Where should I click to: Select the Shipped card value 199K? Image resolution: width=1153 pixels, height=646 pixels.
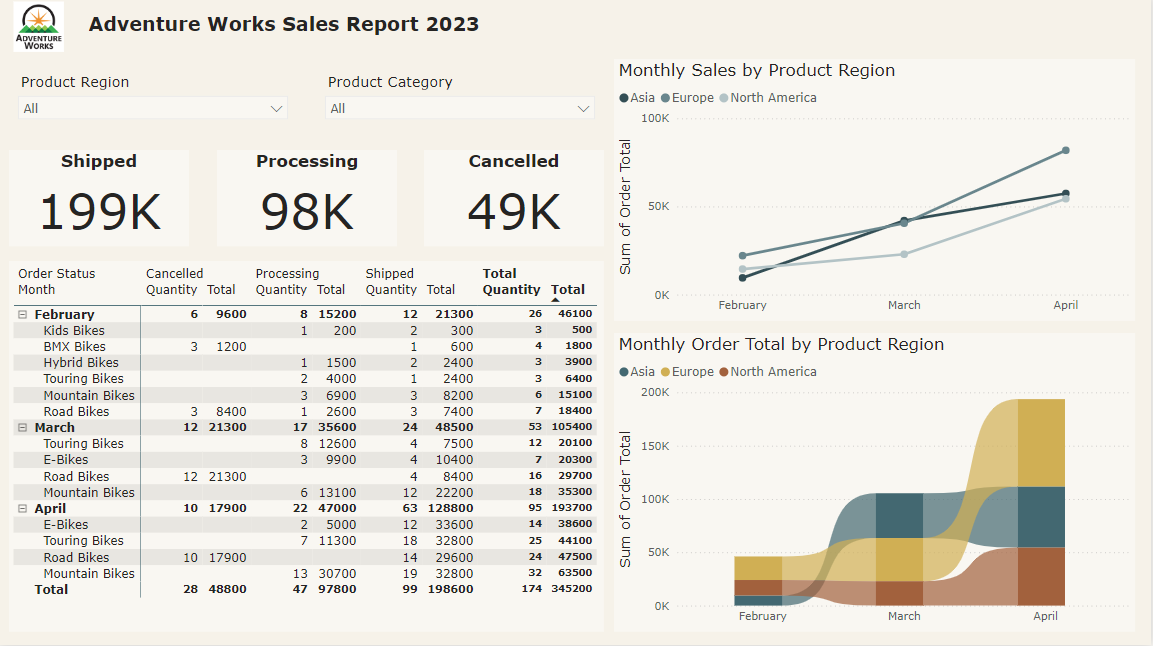point(99,212)
